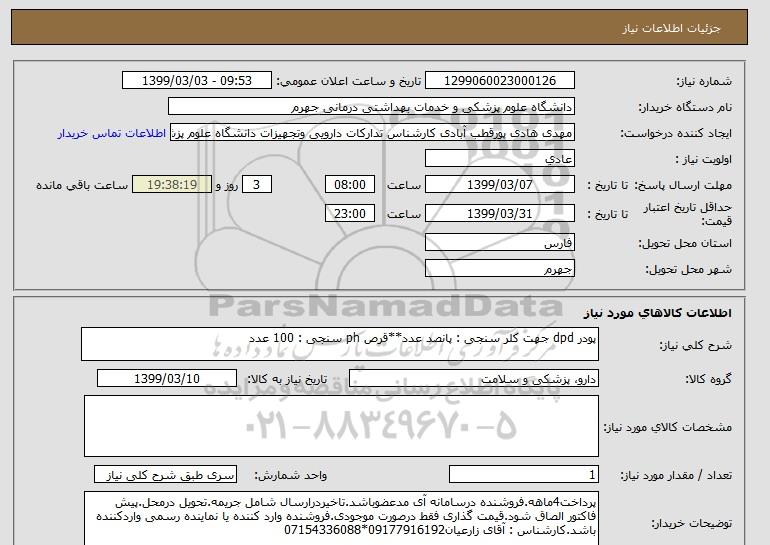Click remaining time countdown 19:38:19
The width and height of the screenshot is (770, 545).
click(172, 185)
